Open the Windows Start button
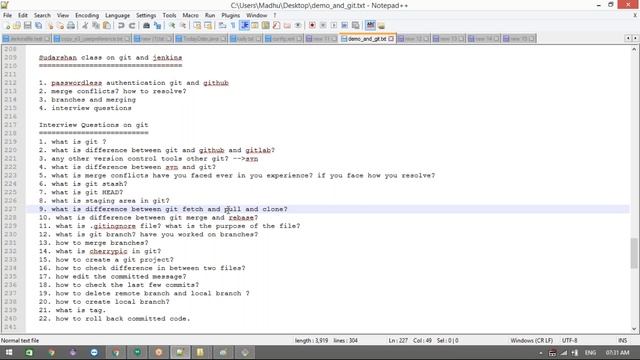 pyautogui.click(x=9, y=353)
